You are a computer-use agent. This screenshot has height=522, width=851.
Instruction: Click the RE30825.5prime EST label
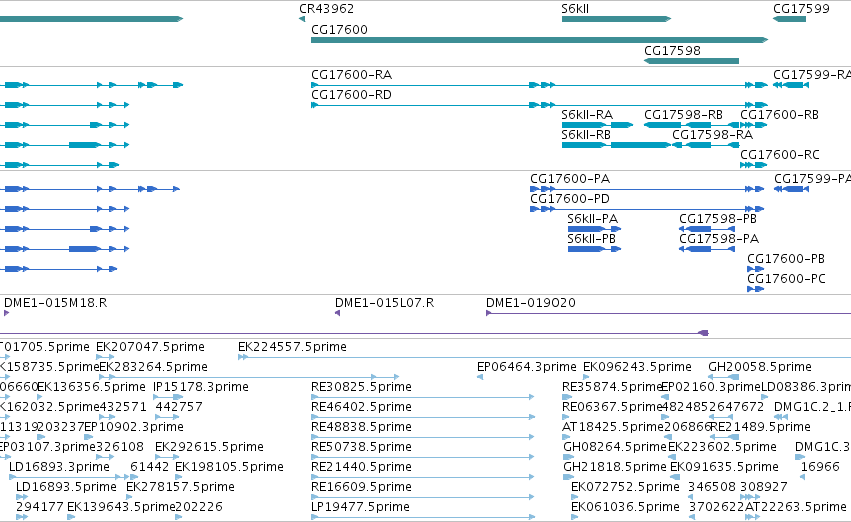[361, 387]
